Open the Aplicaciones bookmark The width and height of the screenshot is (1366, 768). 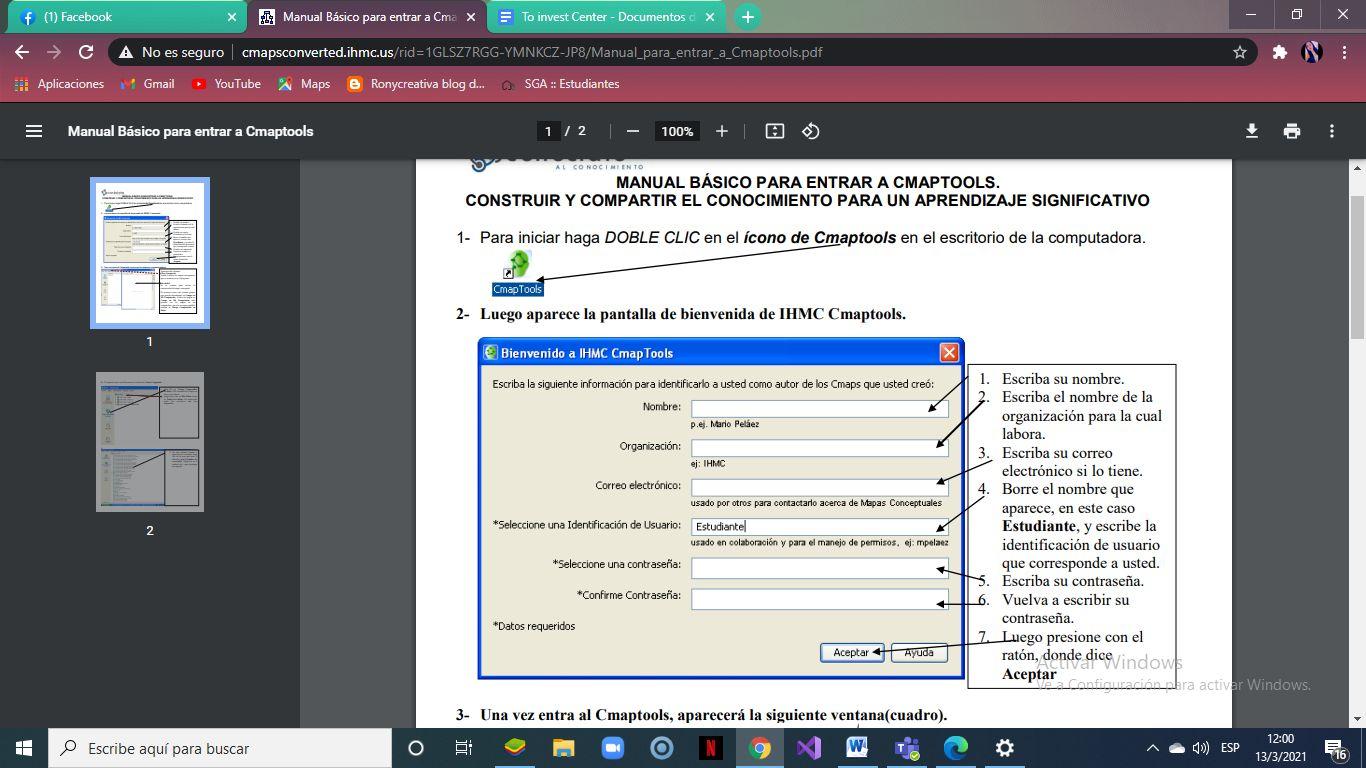click(x=59, y=84)
